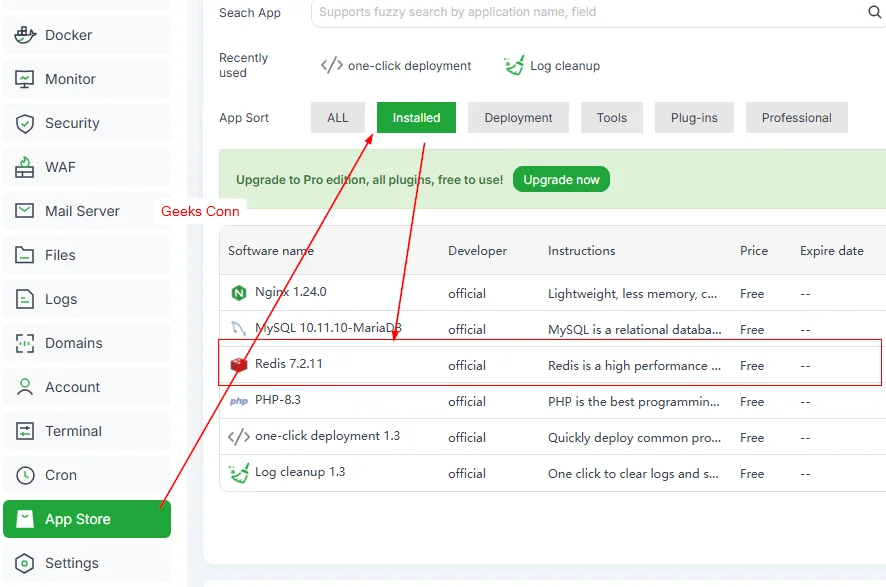Click the MySQL MariaDB app icon
Image resolution: width=886 pixels, height=587 pixels.
(238, 329)
